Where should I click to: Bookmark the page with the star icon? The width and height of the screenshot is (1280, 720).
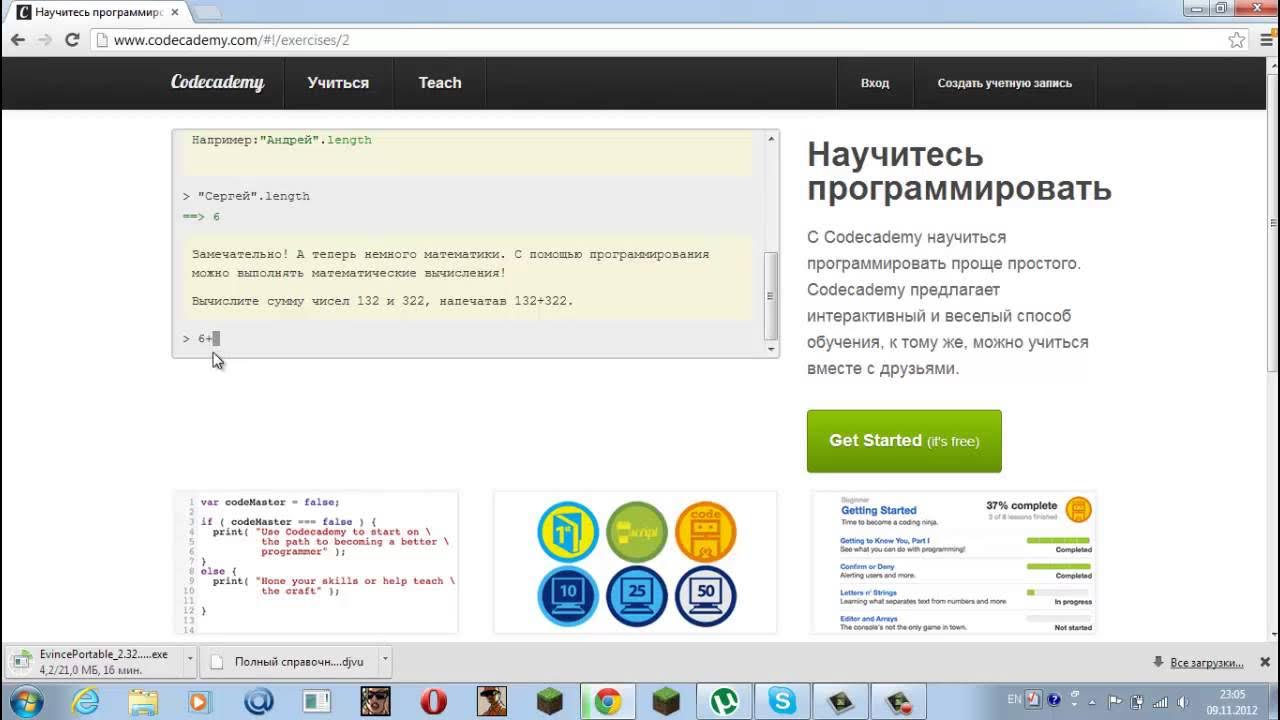(1237, 40)
